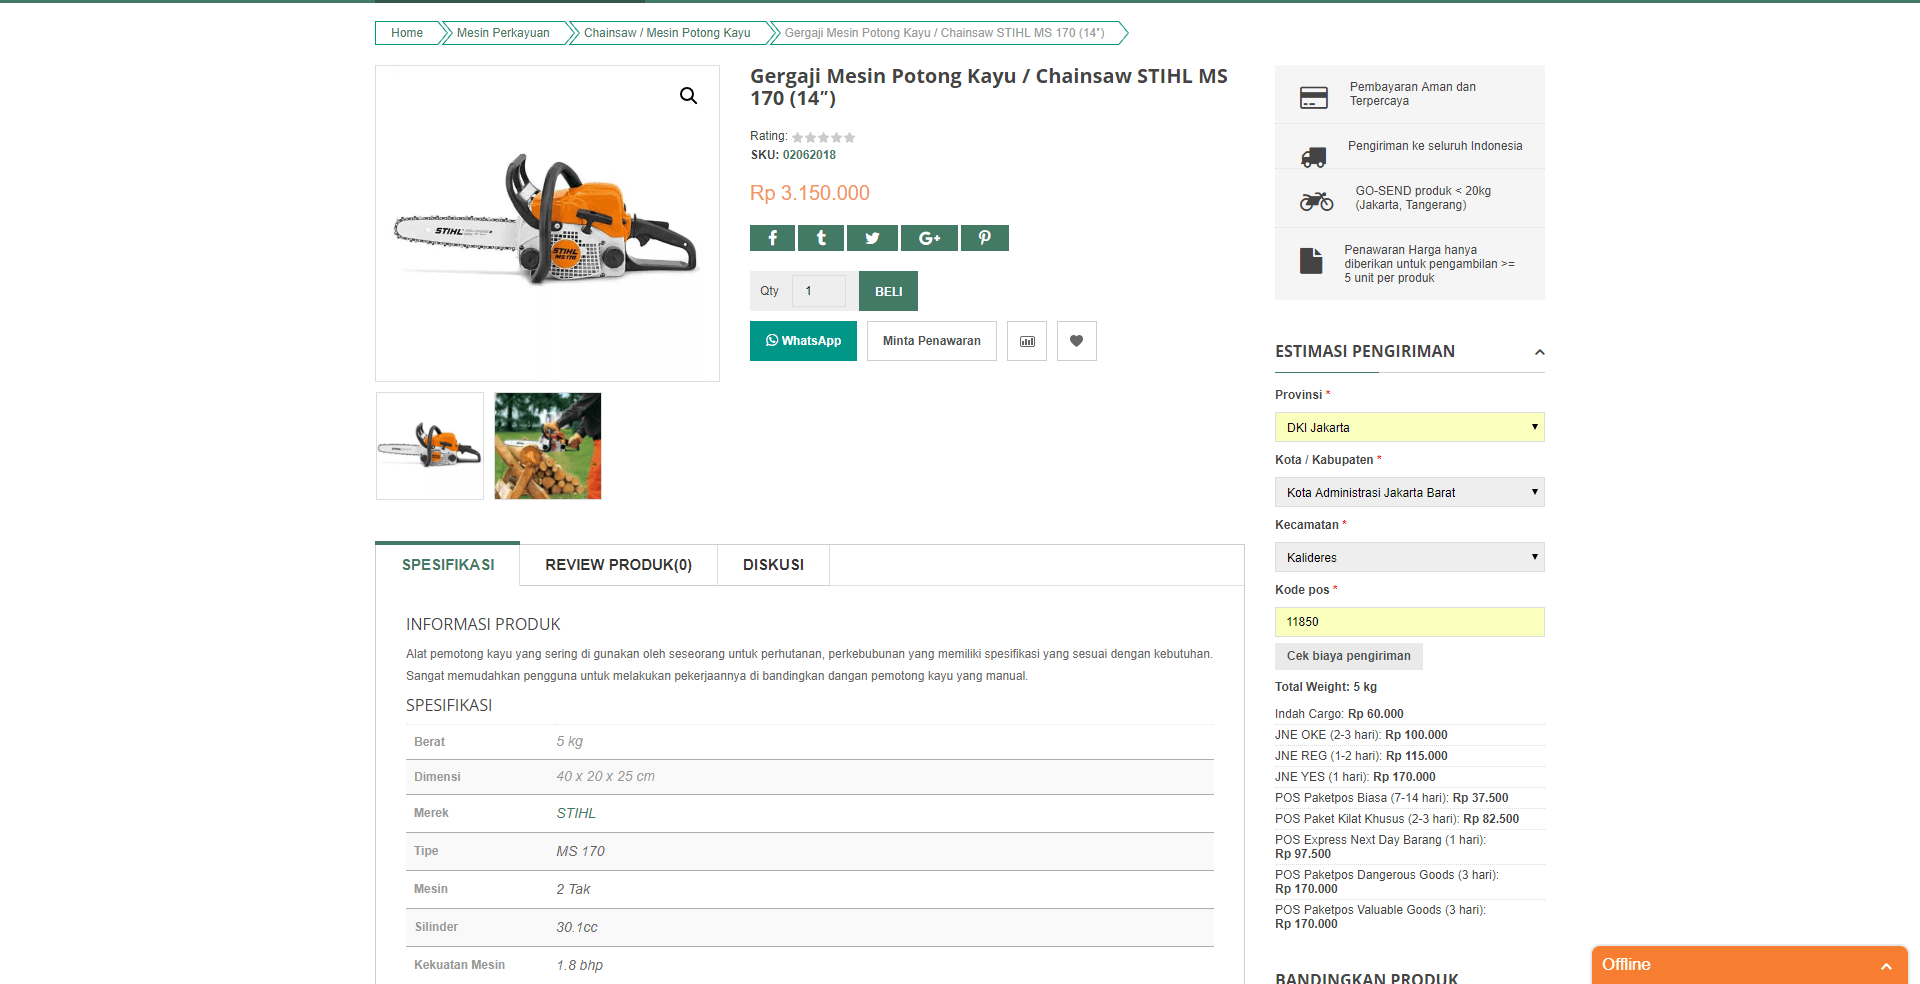
Task: Collapse the Estimasi Pengiriman section
Action: (x=1540, y=352)
